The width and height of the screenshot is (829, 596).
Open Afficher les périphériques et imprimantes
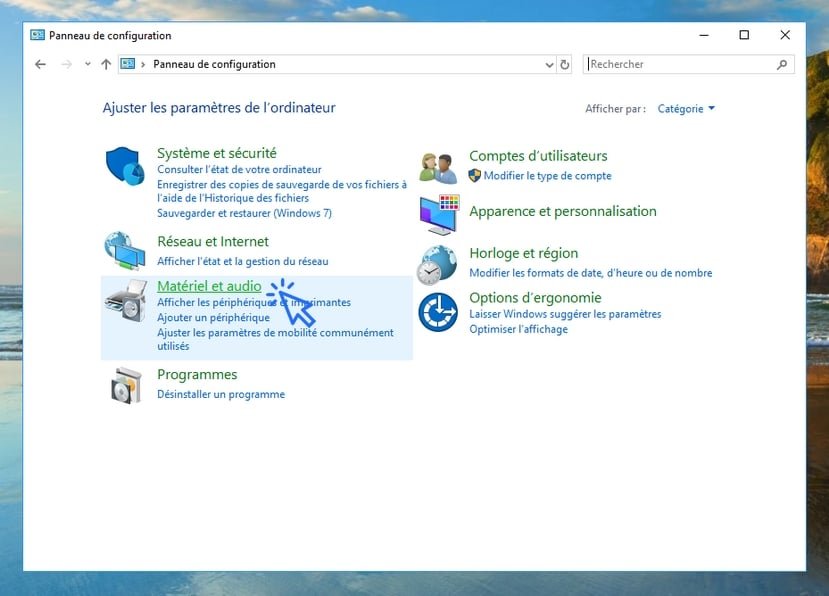point(254,302)
